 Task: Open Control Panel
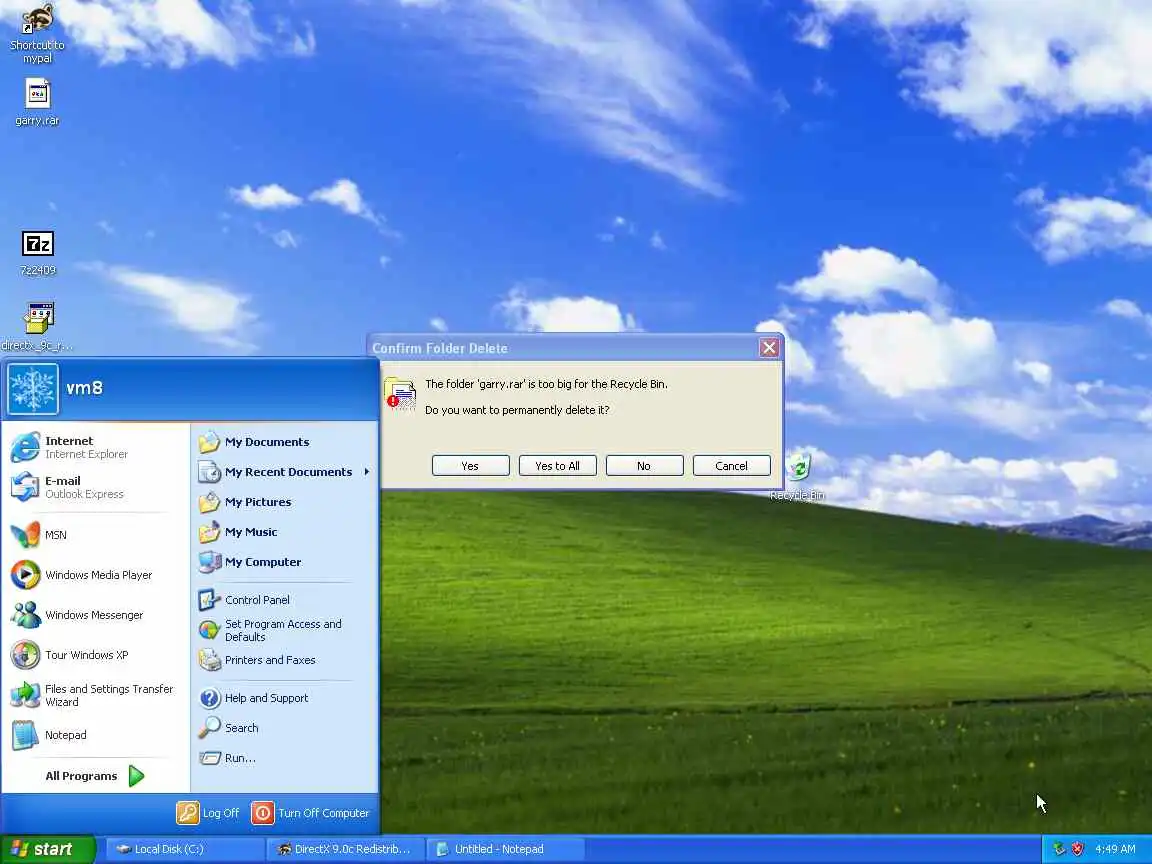point(284,600)
